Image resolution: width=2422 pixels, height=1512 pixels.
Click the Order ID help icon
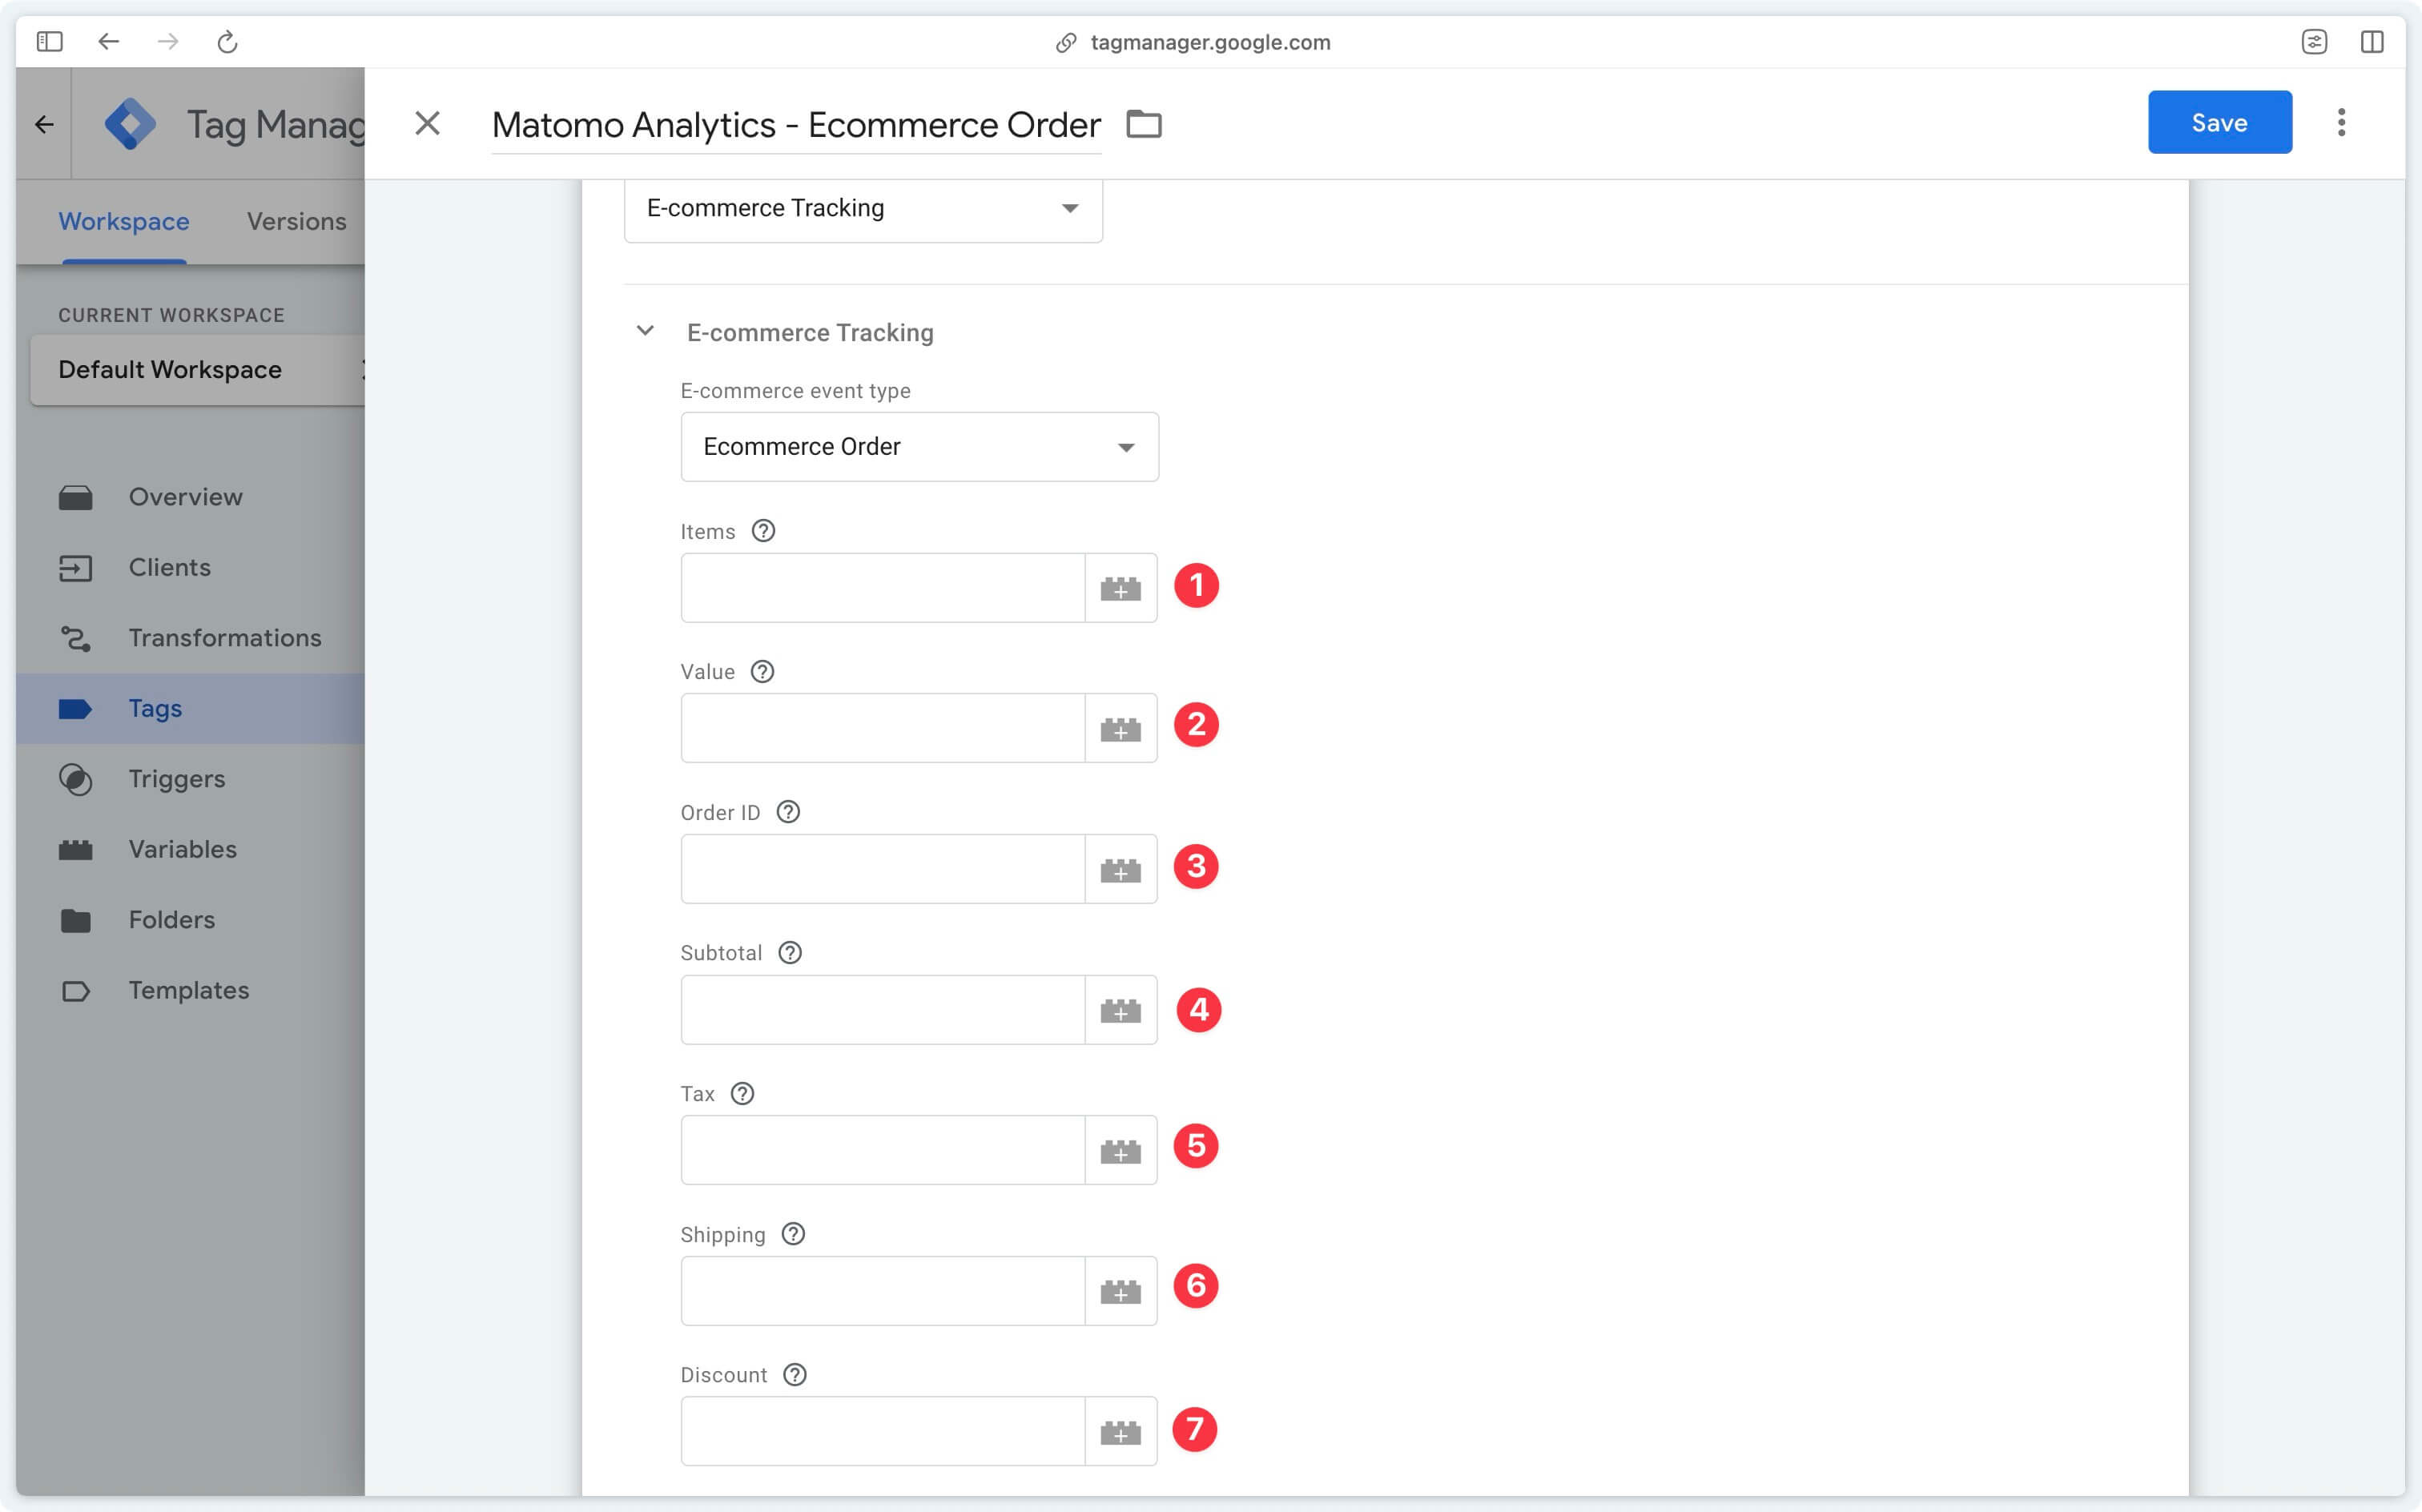[788, 812]
